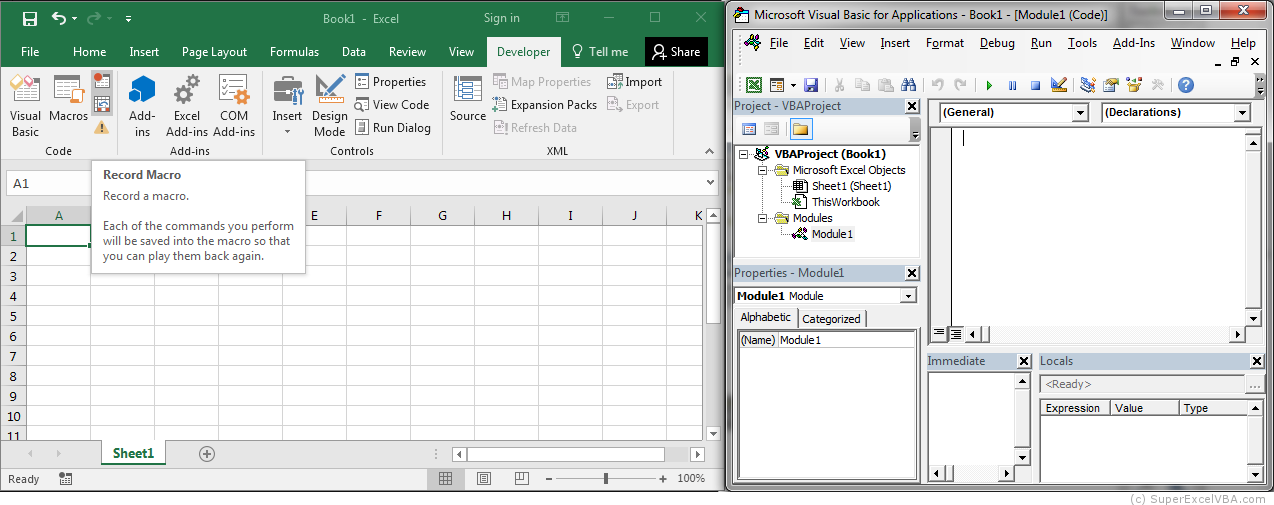Run Sub with green play button

point(990,86)
